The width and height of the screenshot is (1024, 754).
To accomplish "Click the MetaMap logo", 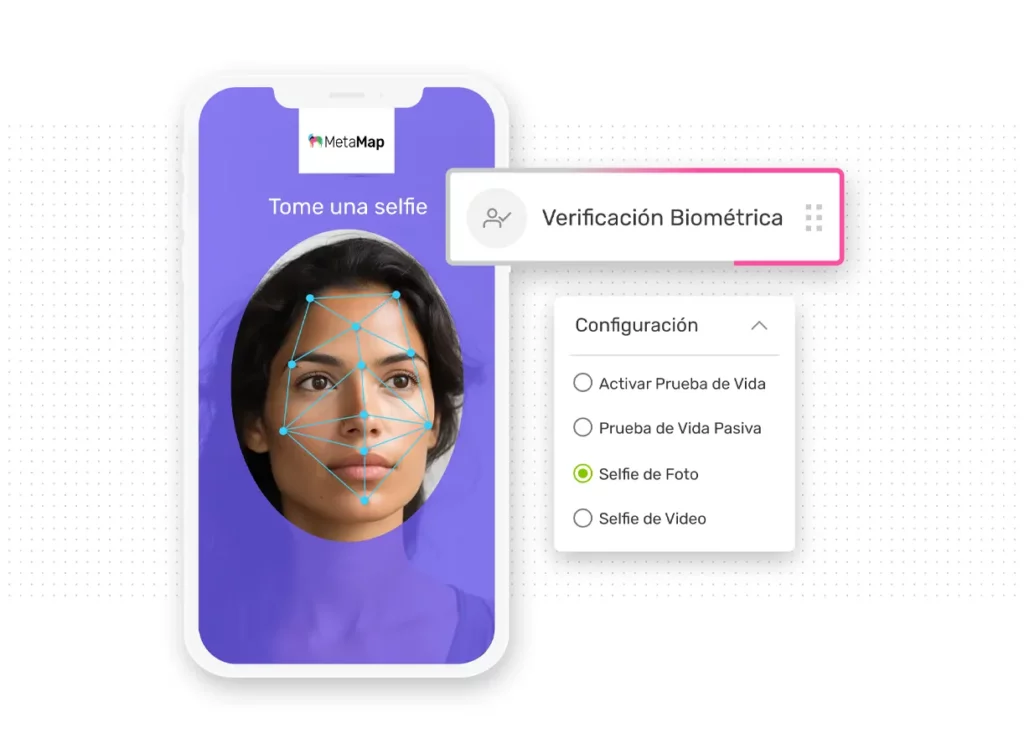I will point(346,142).
